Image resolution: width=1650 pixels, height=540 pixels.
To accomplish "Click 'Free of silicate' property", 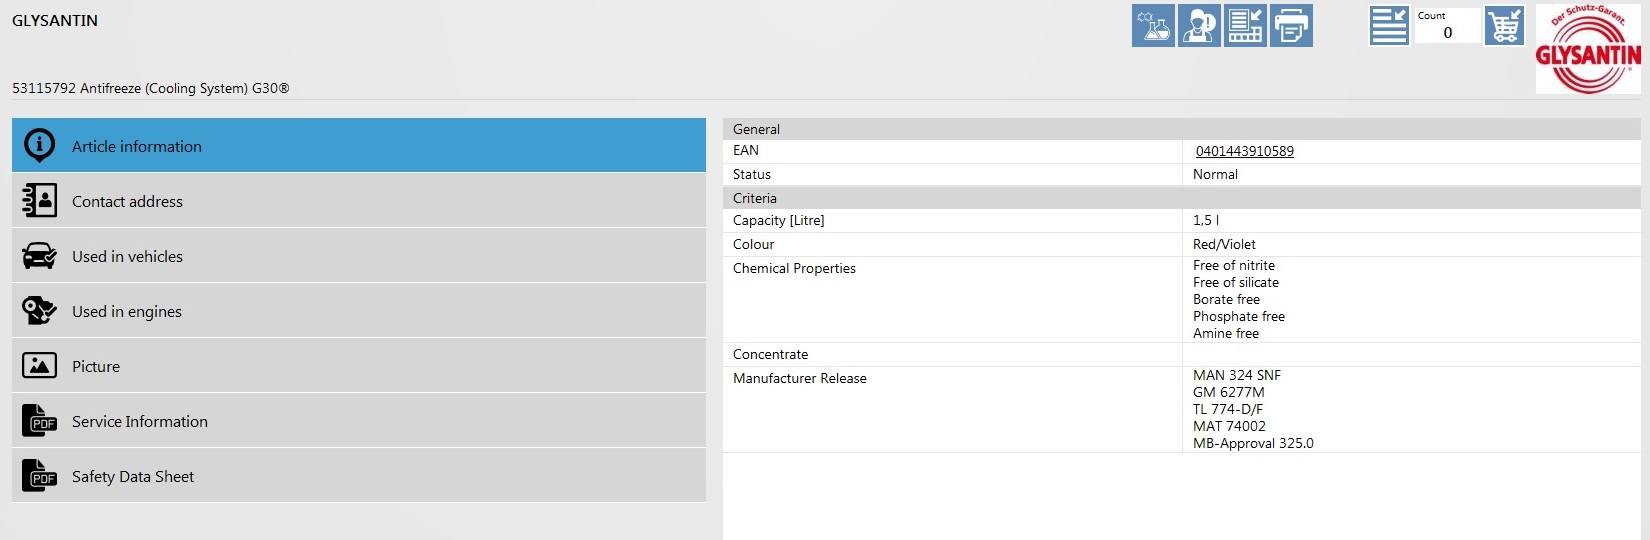I will coord(1236,282).
